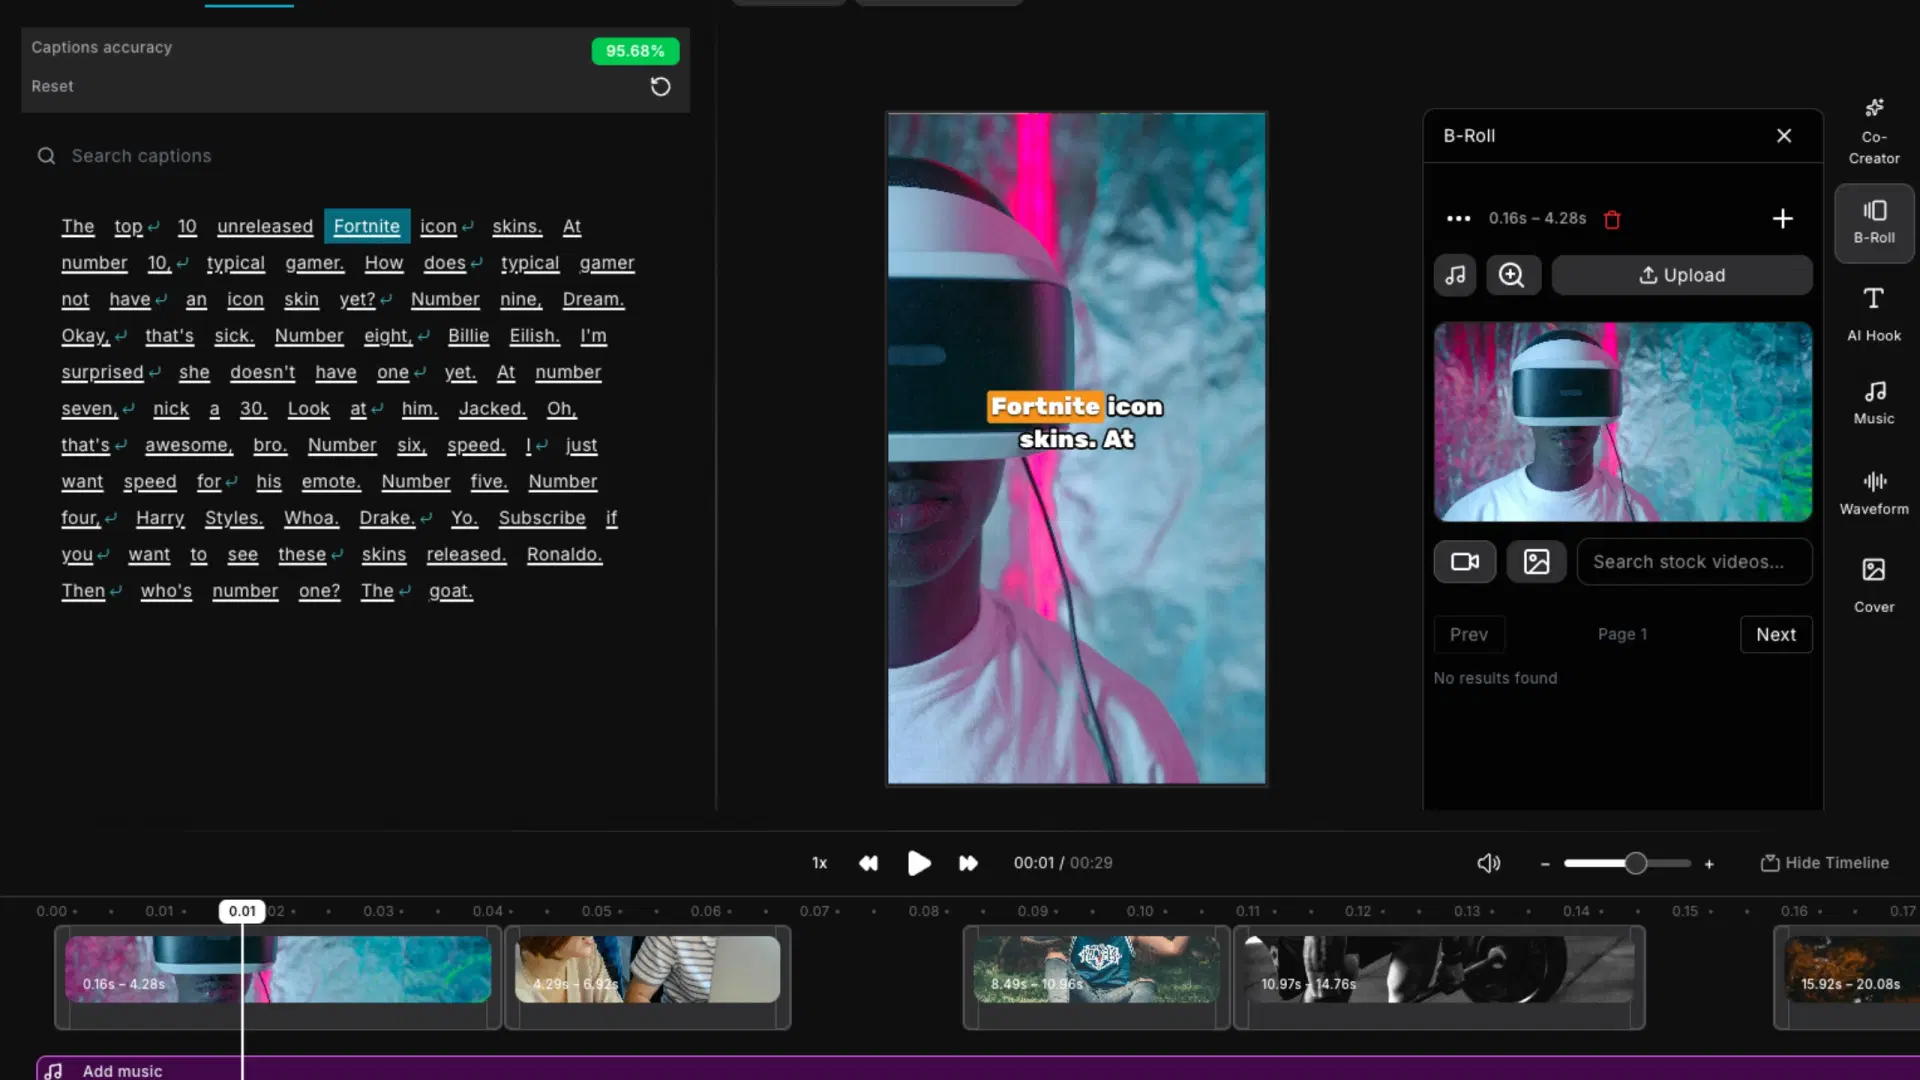
Task: Toggle B-Roll audio with the music note icon
Action: click(x=1455, y=275)
